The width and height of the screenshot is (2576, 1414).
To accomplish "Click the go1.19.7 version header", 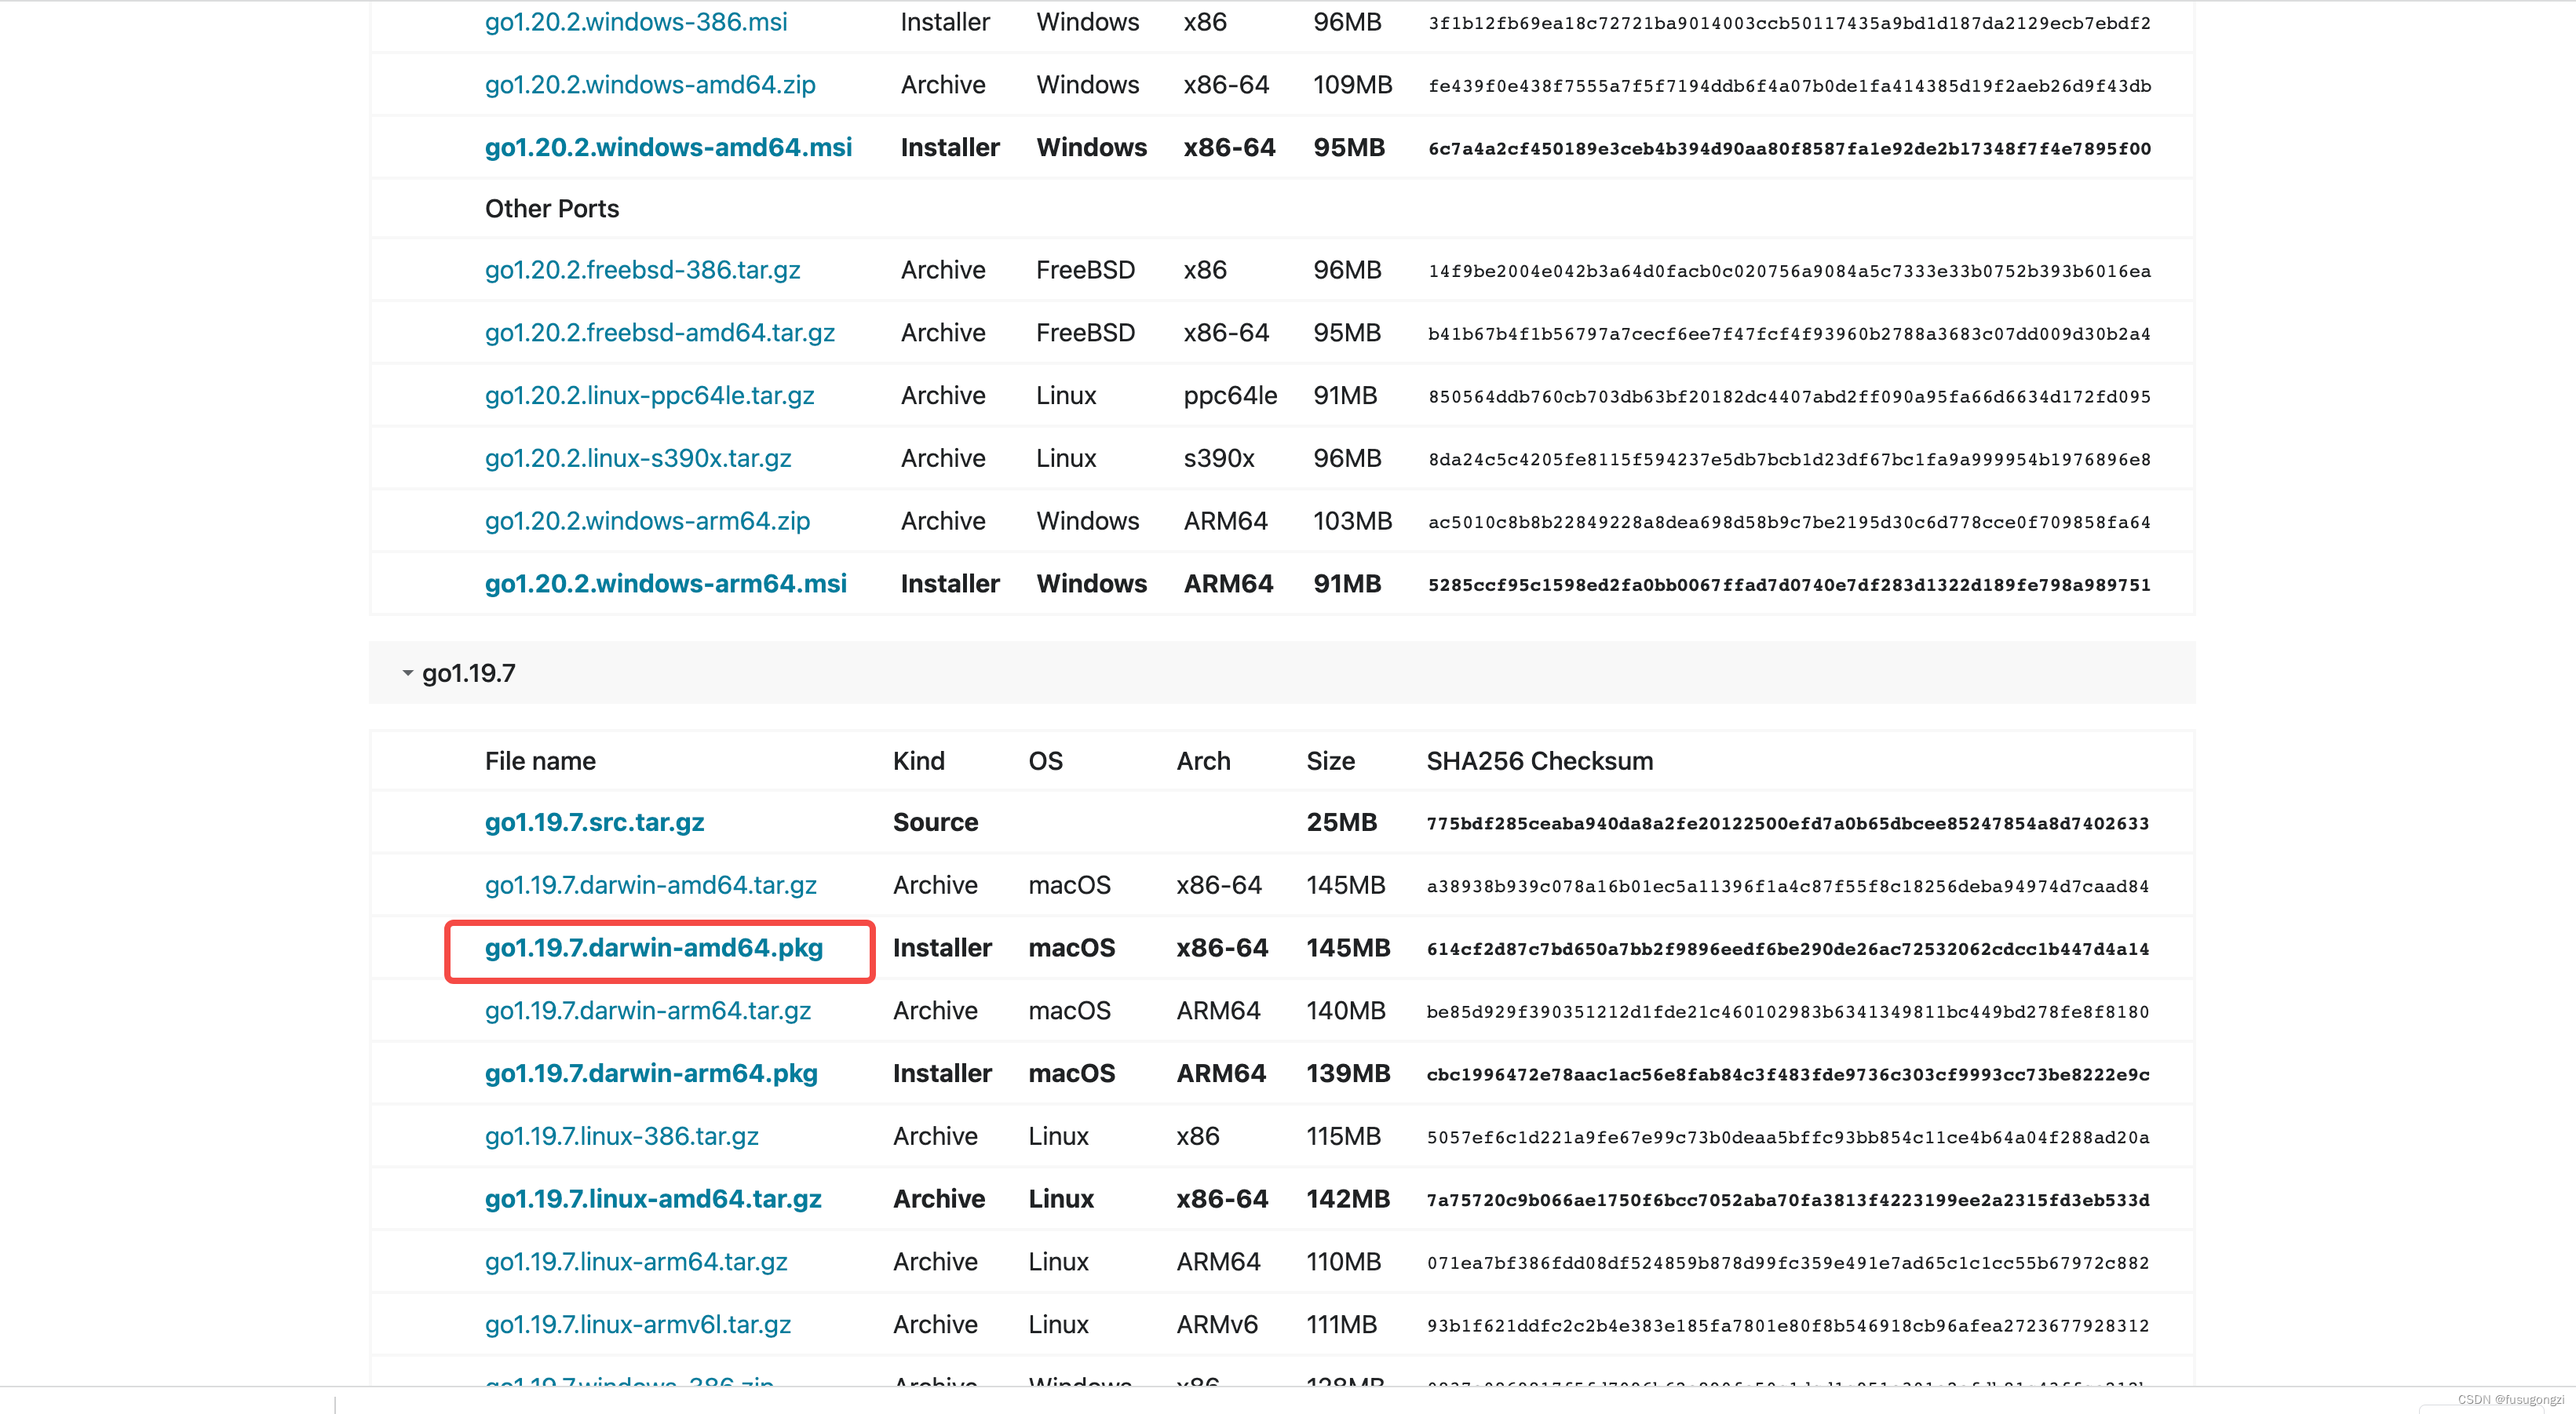I will point(469,673).
